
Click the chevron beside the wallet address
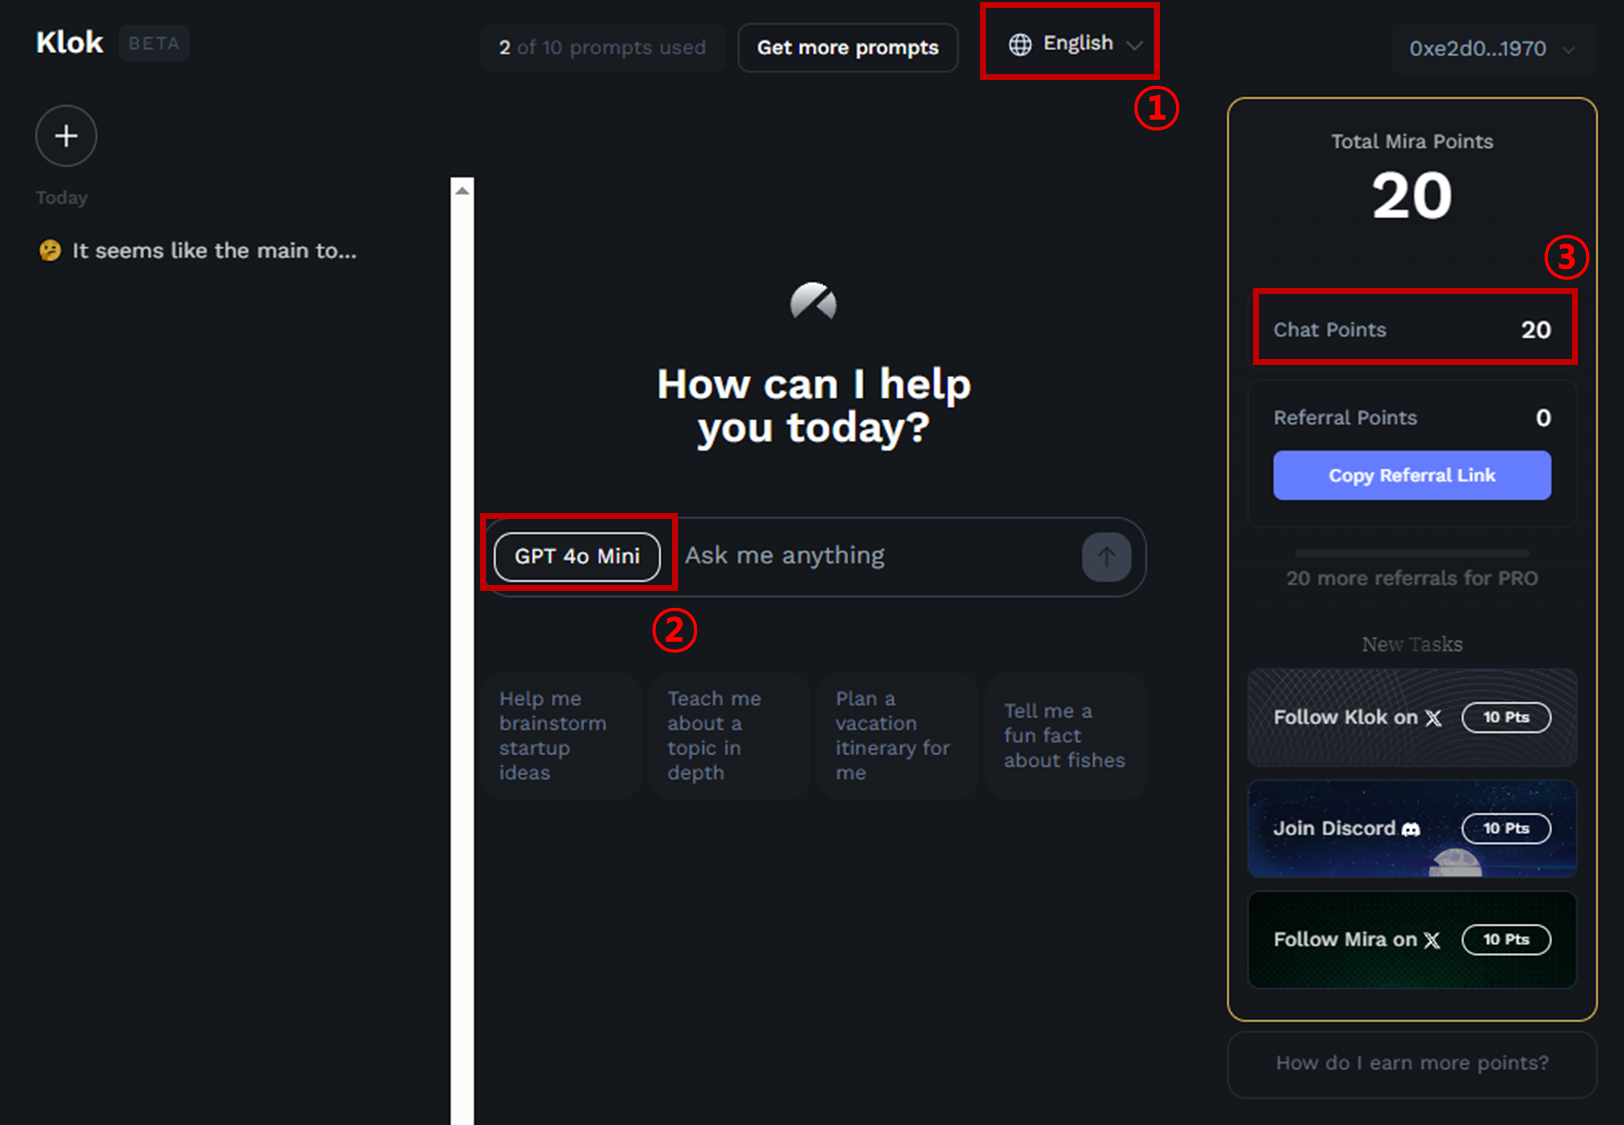coord(1568,49)
